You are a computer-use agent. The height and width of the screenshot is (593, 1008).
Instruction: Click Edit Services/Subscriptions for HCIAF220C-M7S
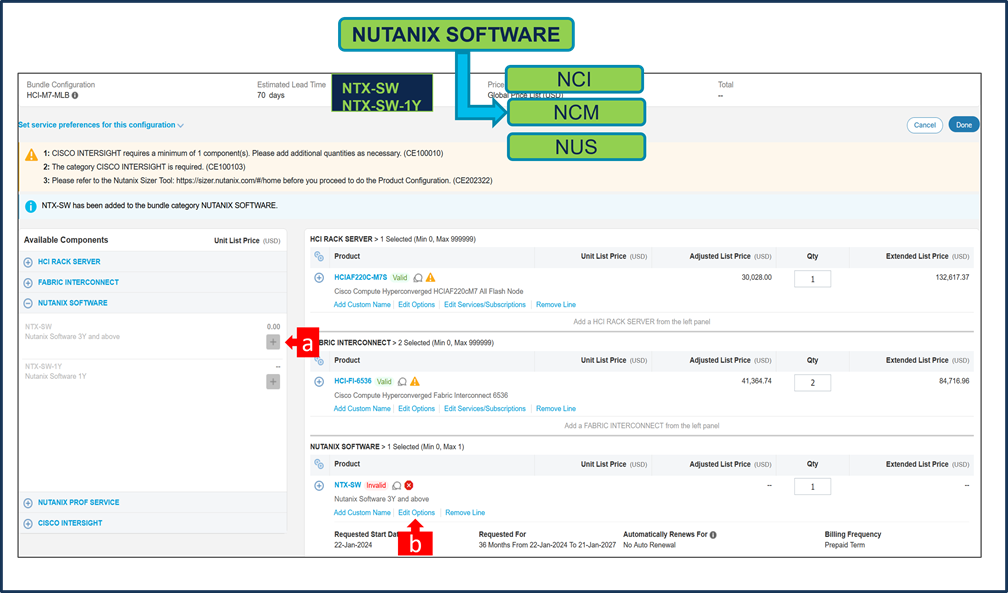[485, 305]
